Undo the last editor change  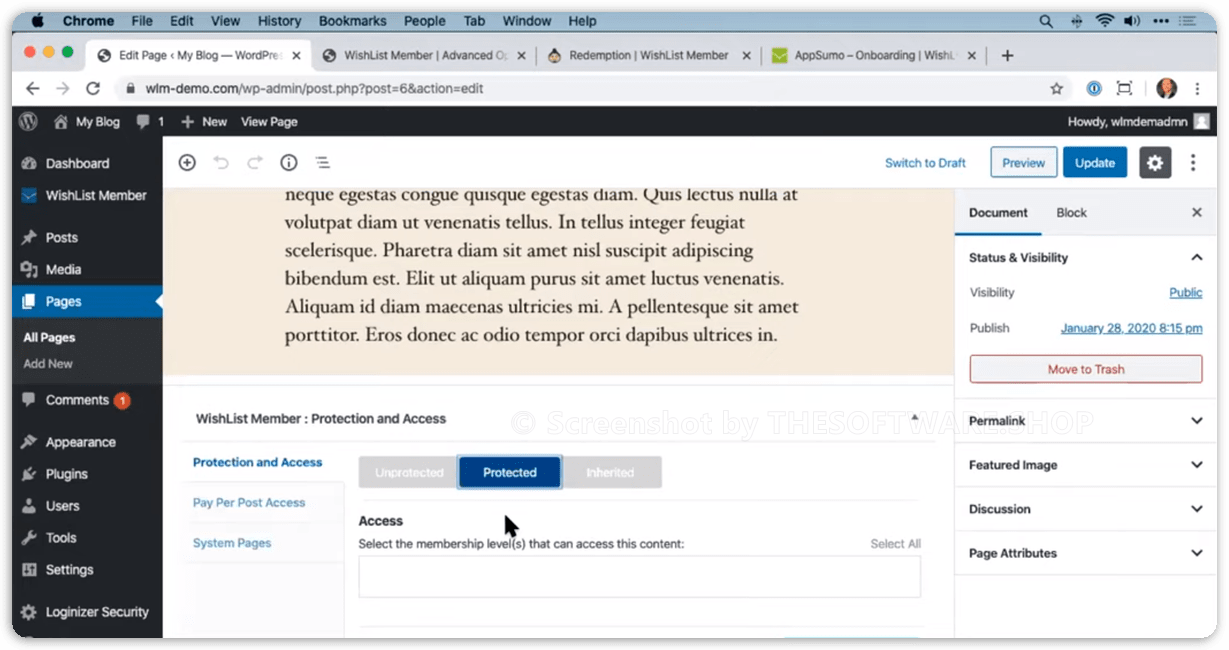click(222, 162)
